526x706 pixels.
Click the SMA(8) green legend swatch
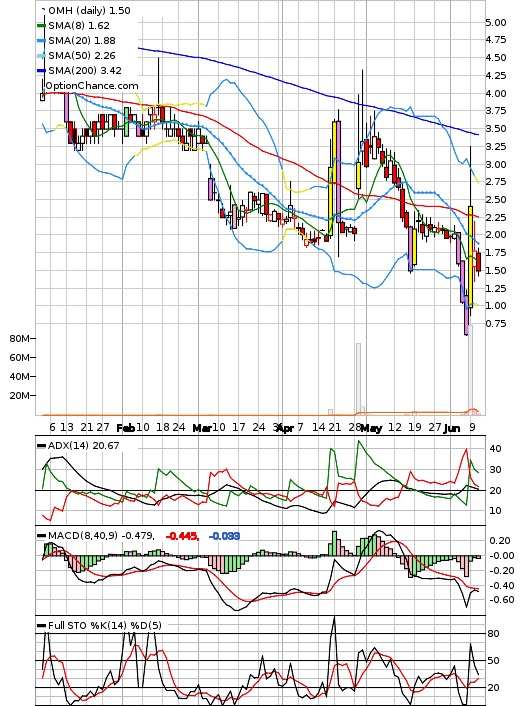click(41, 26)
